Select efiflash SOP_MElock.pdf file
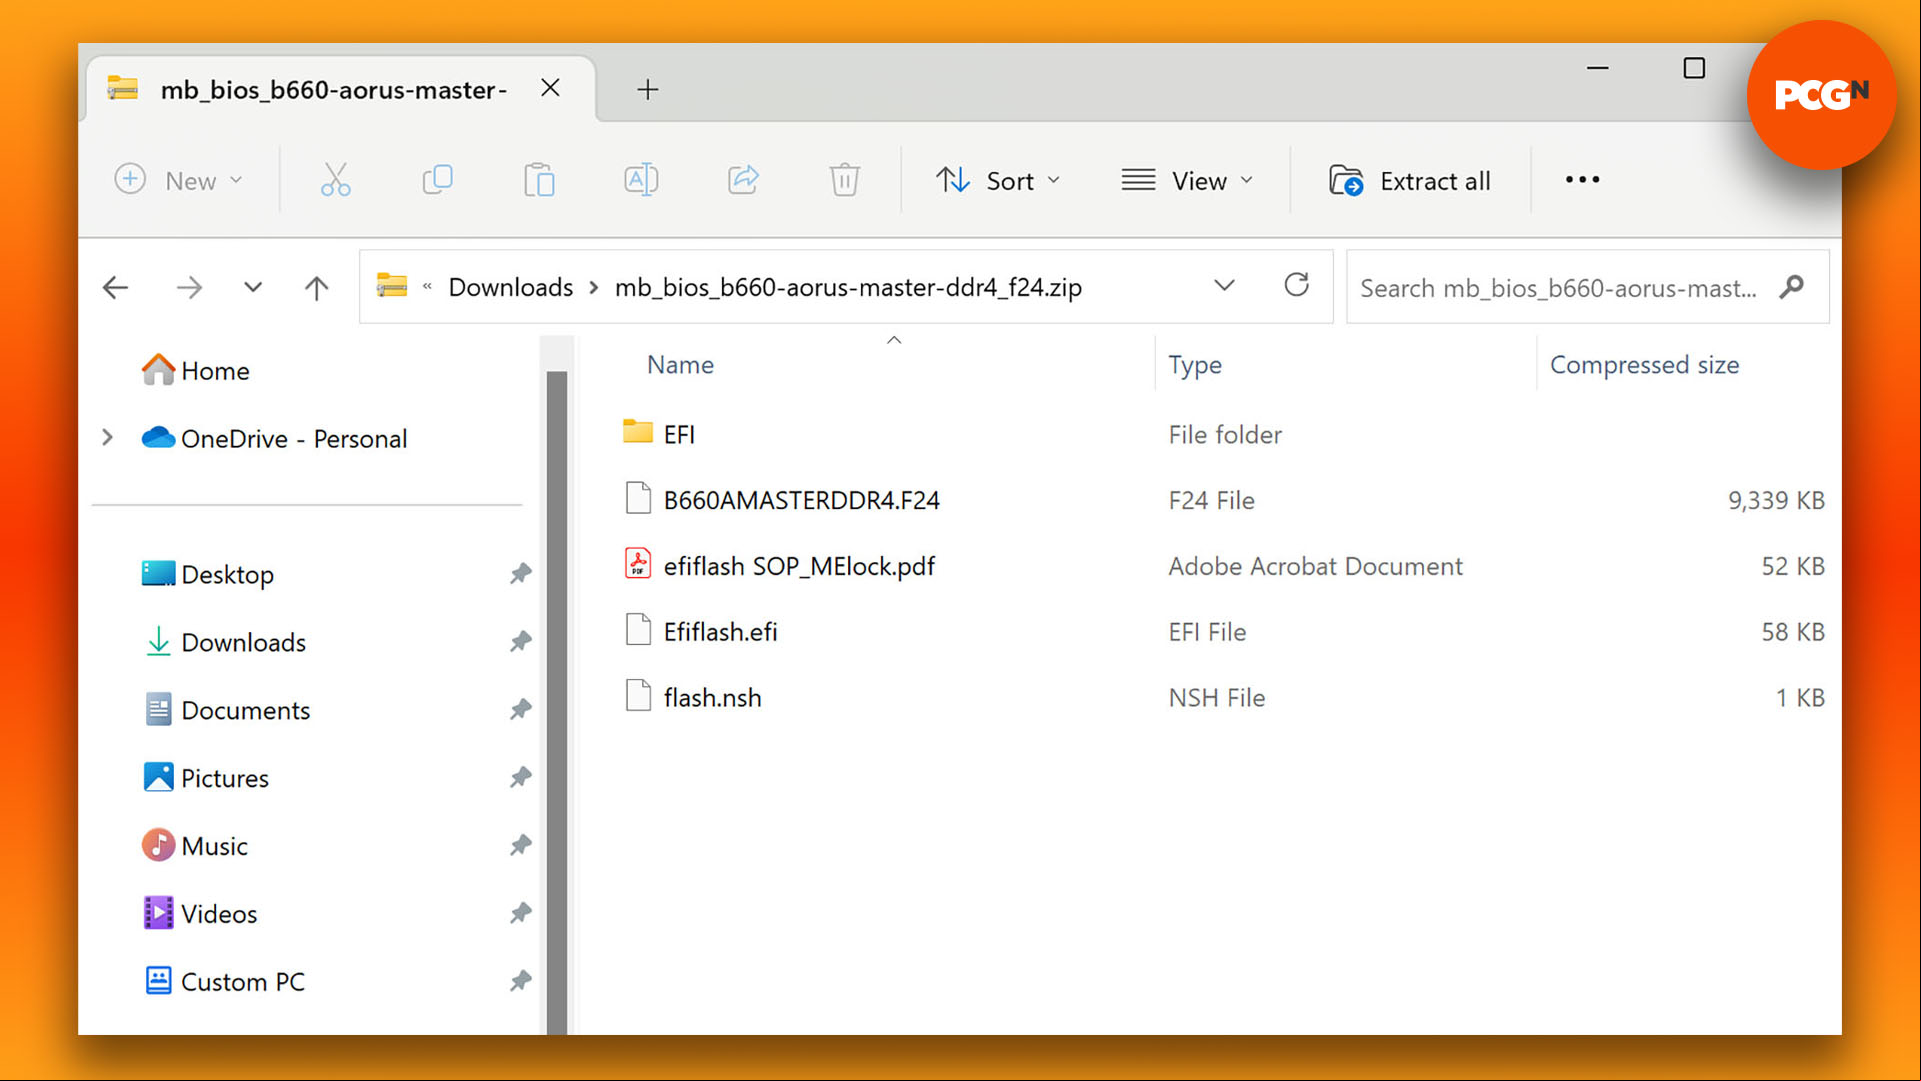Viewport: 1921px width, 1081px height. pyautogui.click(x=779, y=566)
